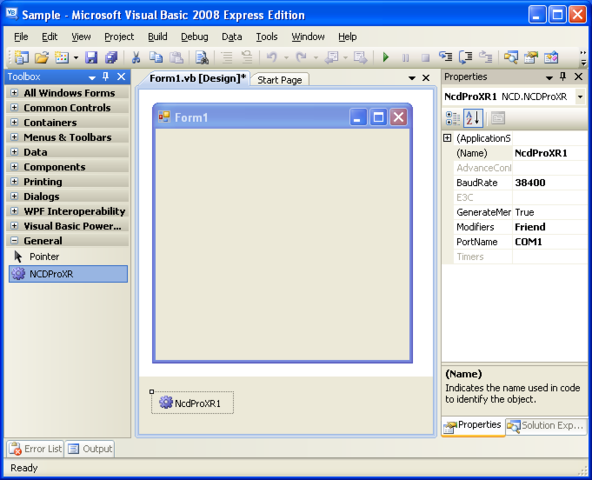Viewport: 592px width, 480px height.
Task: Click the Paste toolbar icon
Action: click(x=176, y=57)
